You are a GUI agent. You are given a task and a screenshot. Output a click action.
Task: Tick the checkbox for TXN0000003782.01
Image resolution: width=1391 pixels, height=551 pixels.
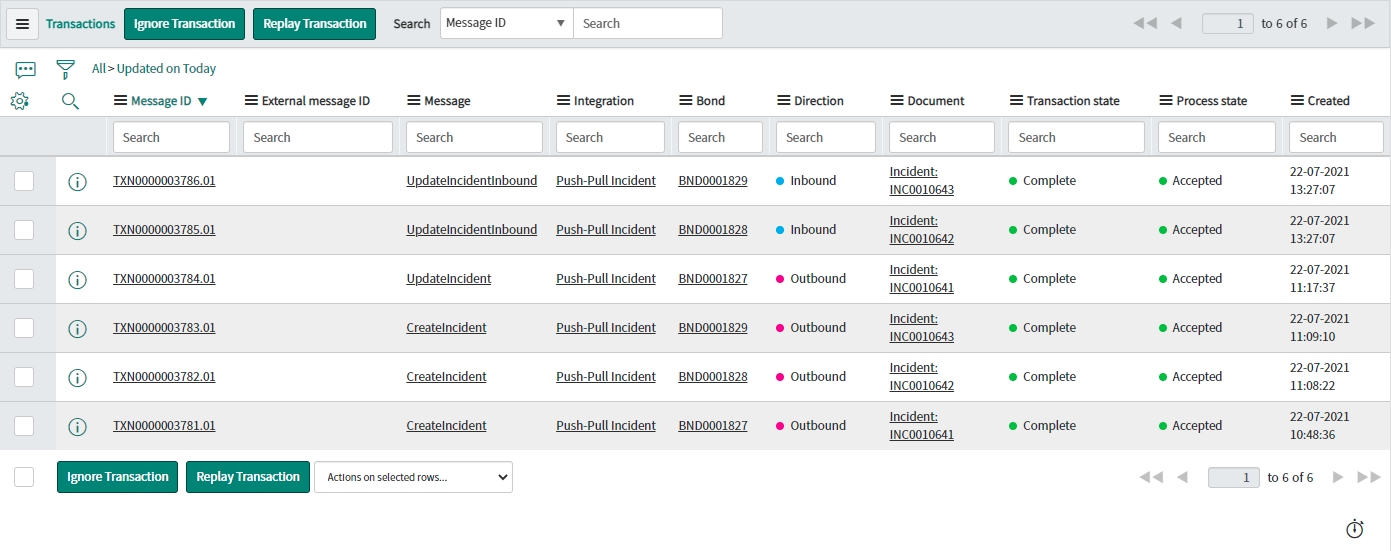24,377
